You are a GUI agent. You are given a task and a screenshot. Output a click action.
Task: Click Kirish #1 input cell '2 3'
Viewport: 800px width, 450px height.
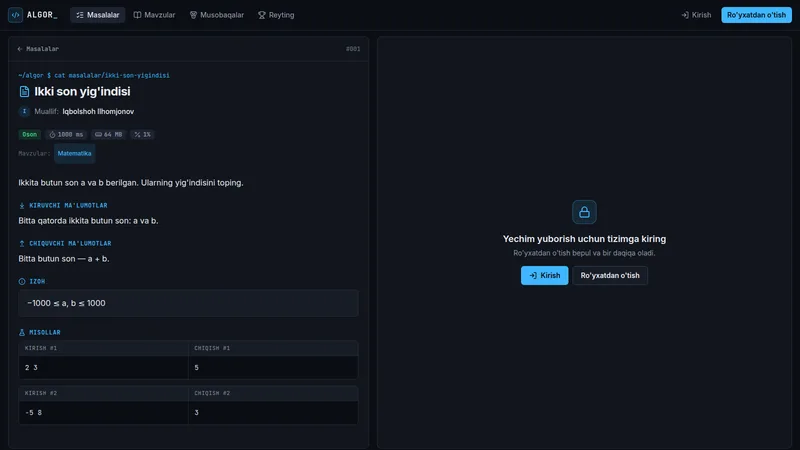[104, 367]
